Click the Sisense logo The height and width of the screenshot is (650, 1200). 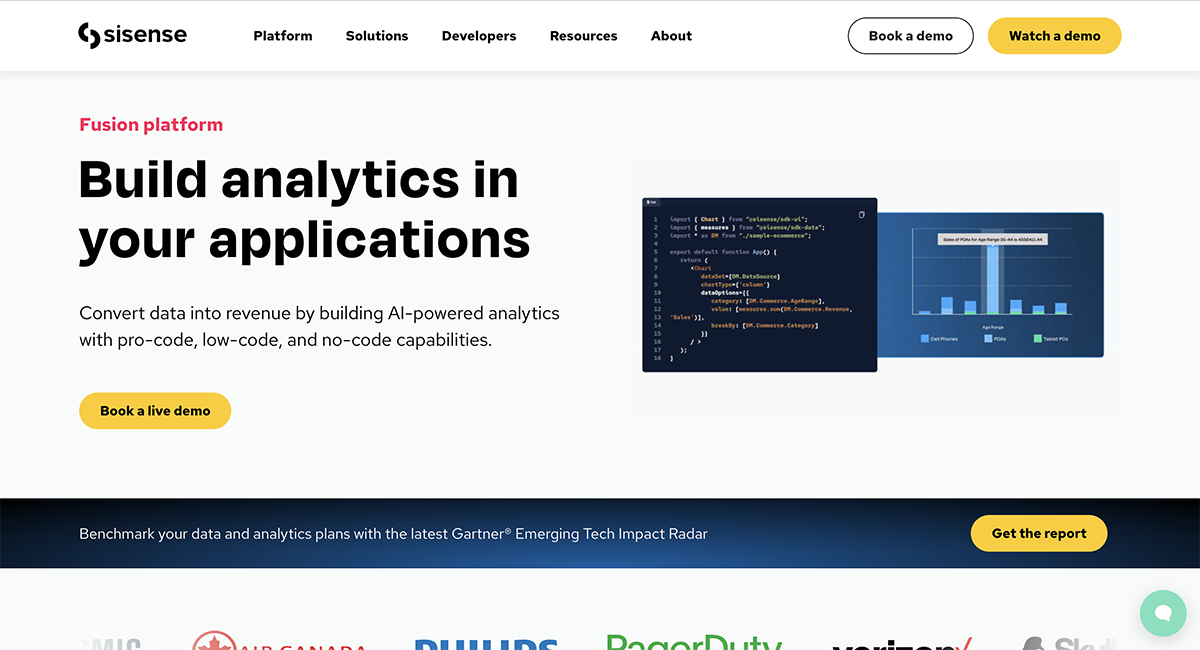132,35
